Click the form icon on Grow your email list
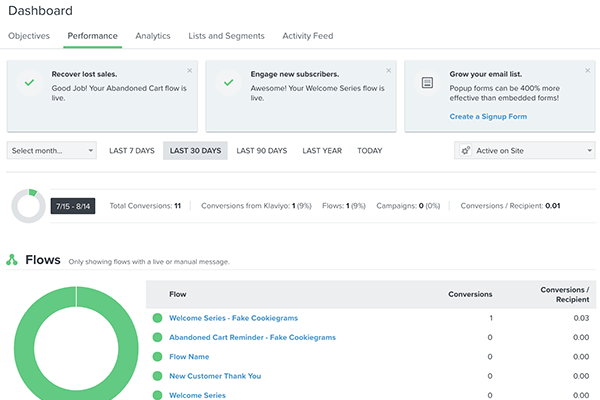 (427, 83)
